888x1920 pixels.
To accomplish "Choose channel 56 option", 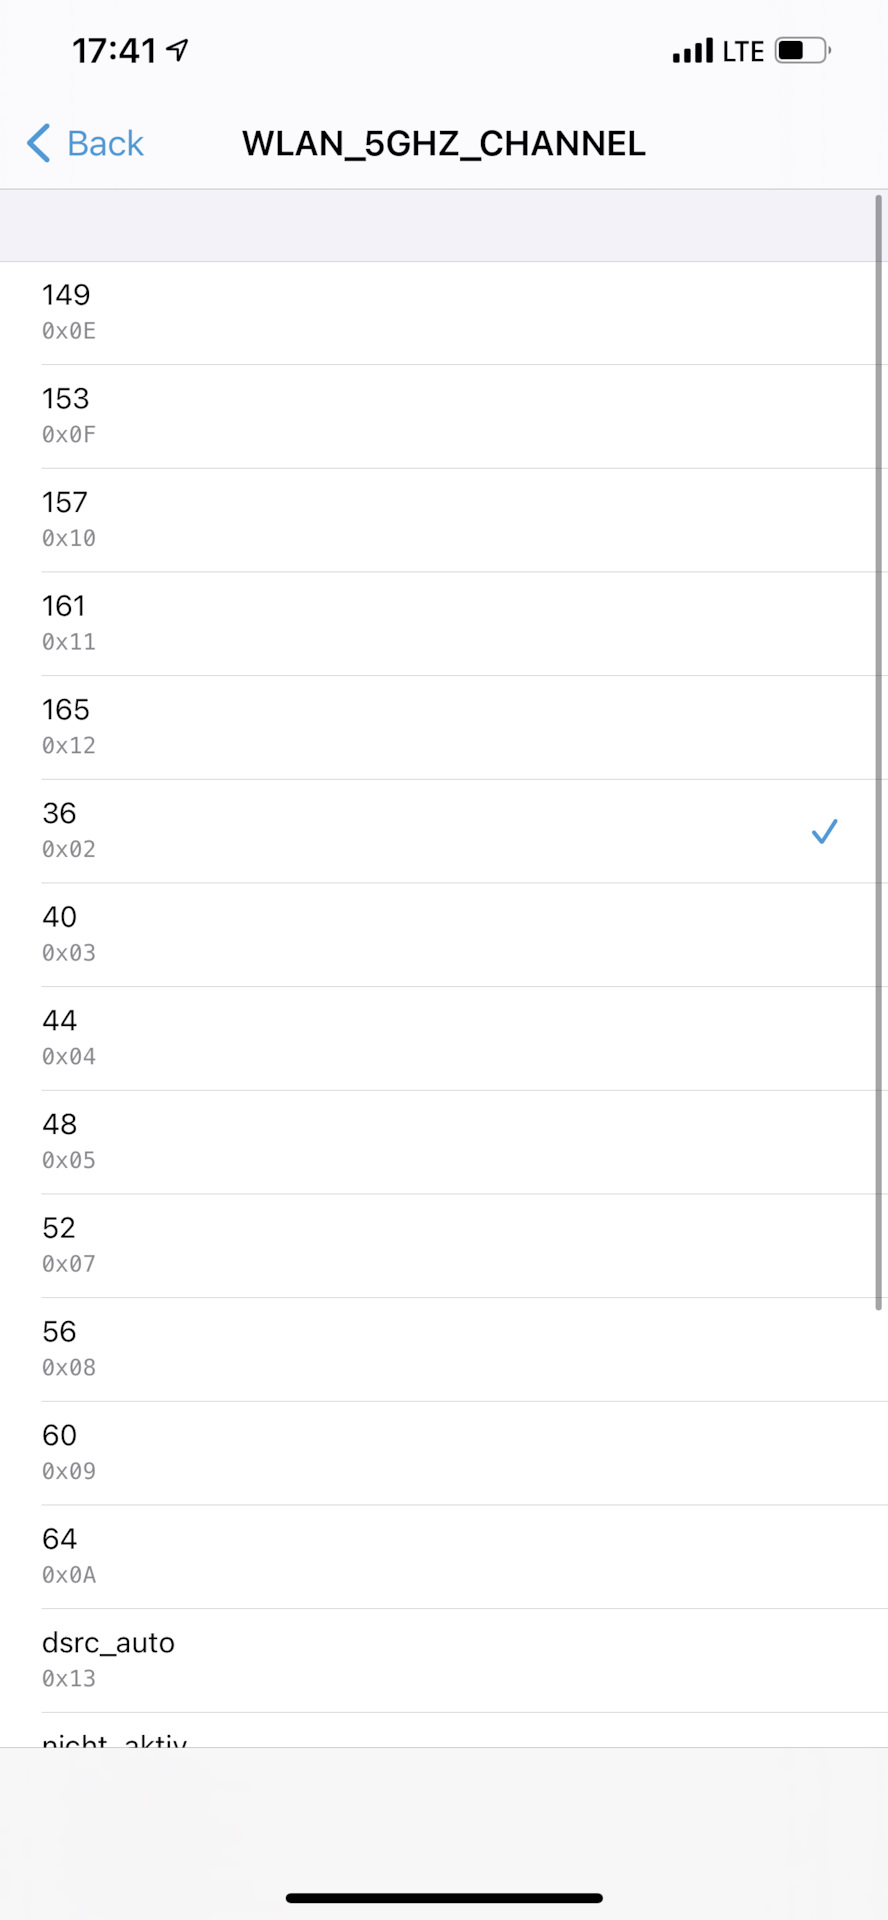I will tap(444, 1349).
